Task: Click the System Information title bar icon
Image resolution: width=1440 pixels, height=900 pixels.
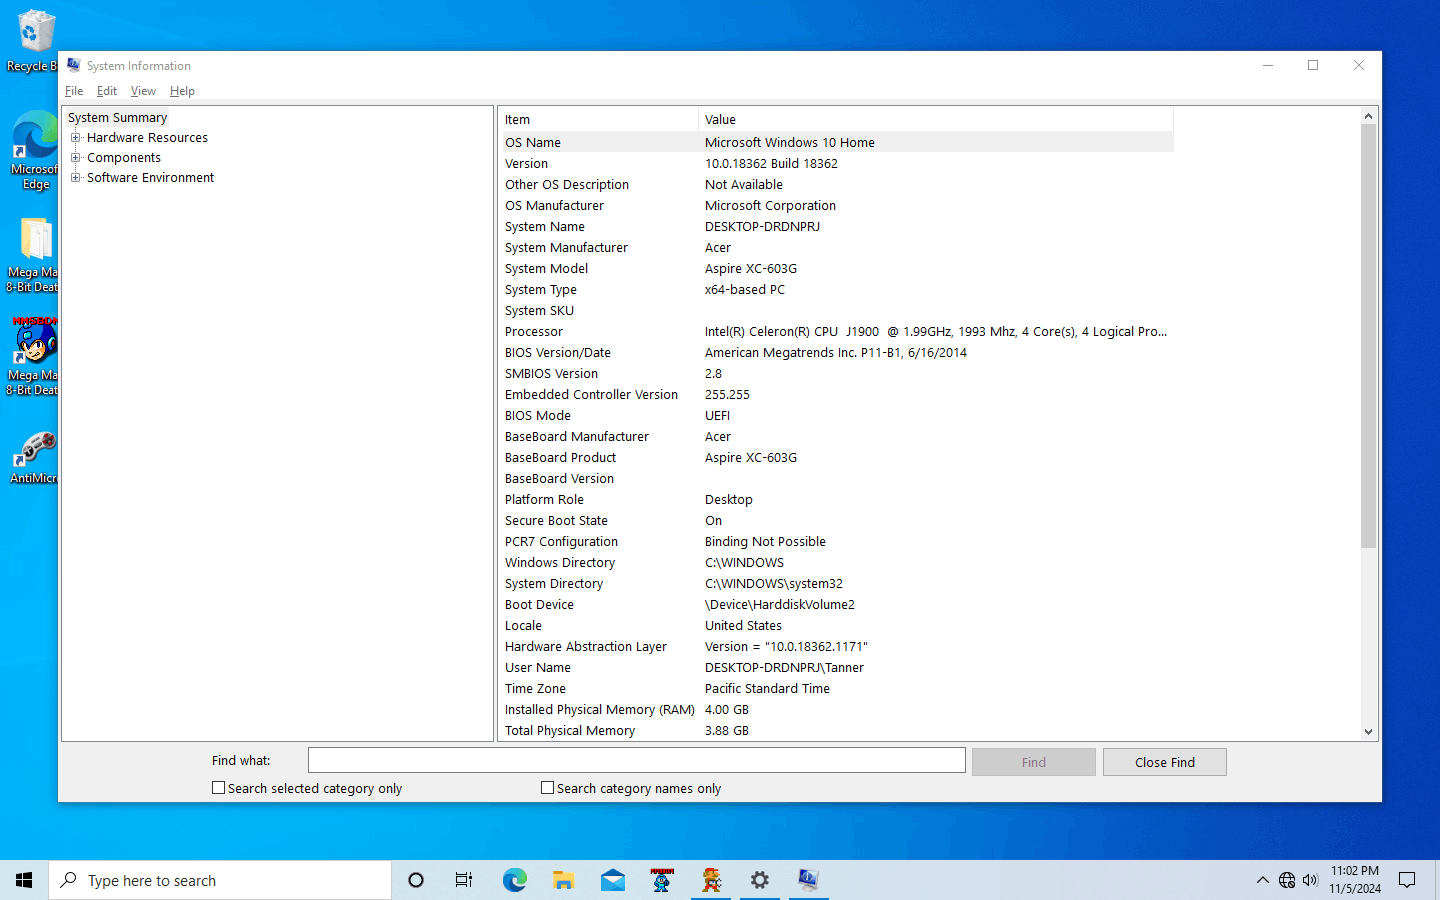Action: point(74,65)
